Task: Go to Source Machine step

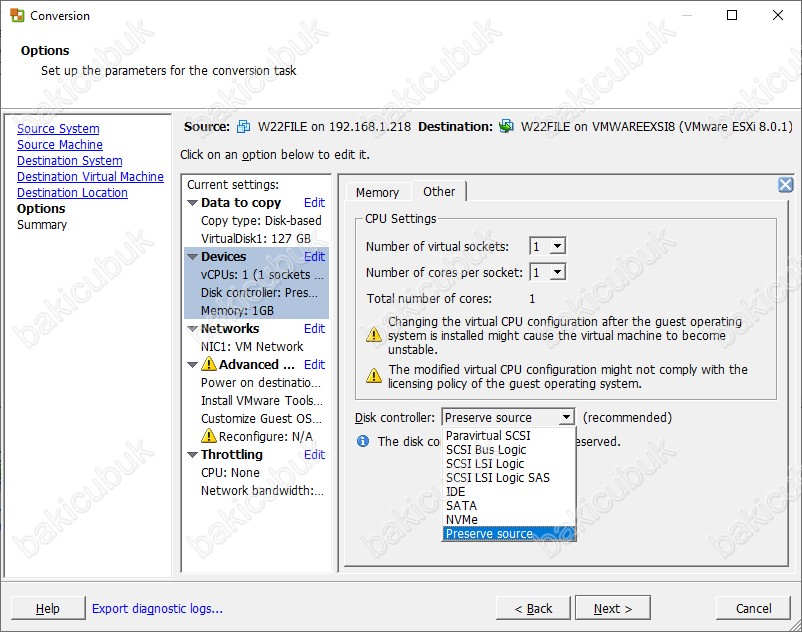Action: pos(60,145)
